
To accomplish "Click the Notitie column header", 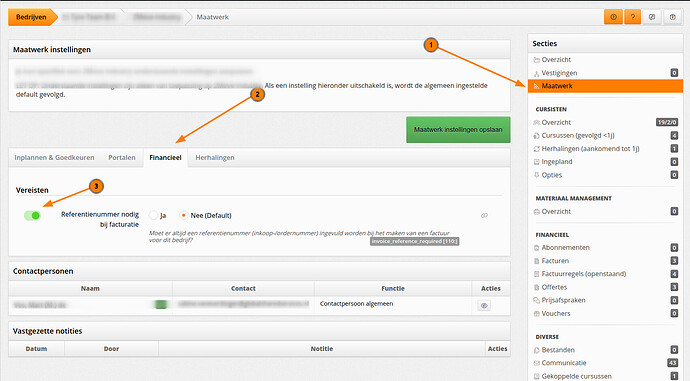I will pos(322,349).
